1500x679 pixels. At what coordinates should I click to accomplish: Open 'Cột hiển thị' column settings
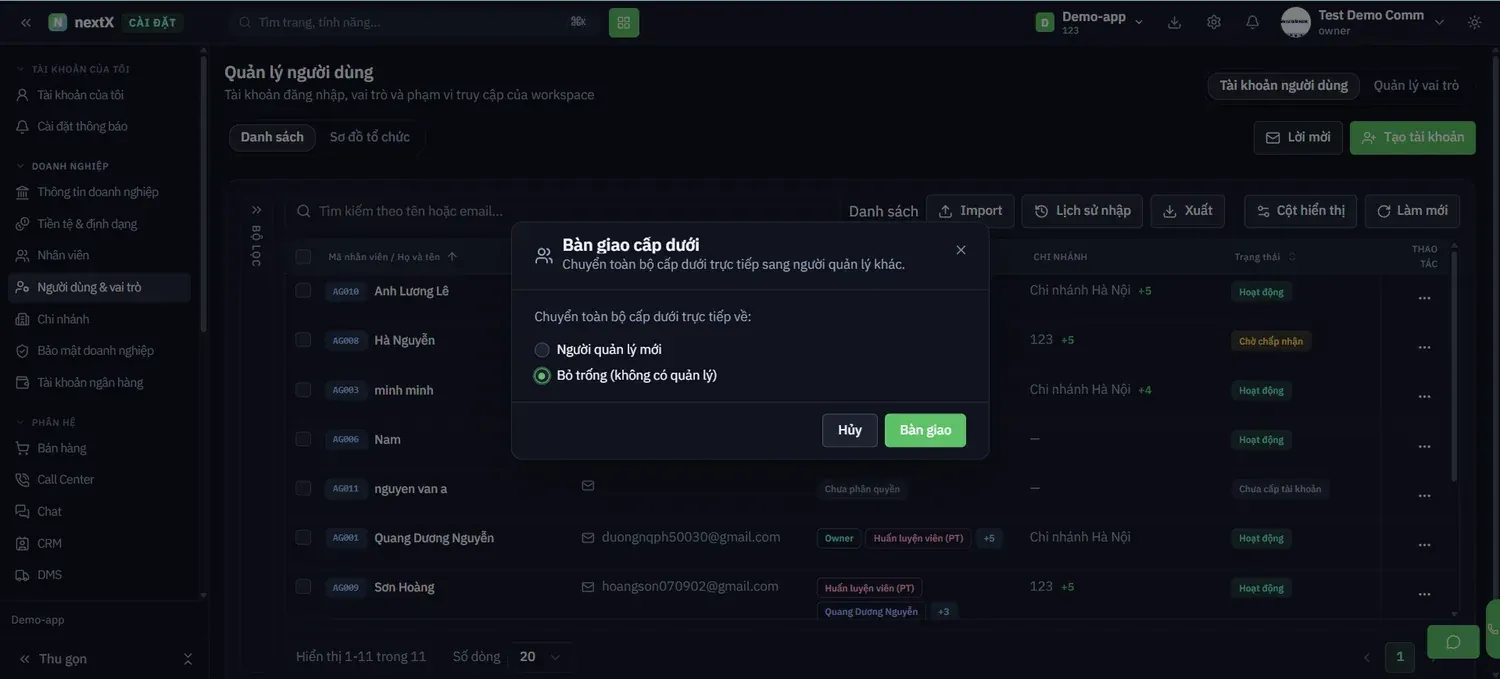pyautogui.click(x=1301, y=211)
